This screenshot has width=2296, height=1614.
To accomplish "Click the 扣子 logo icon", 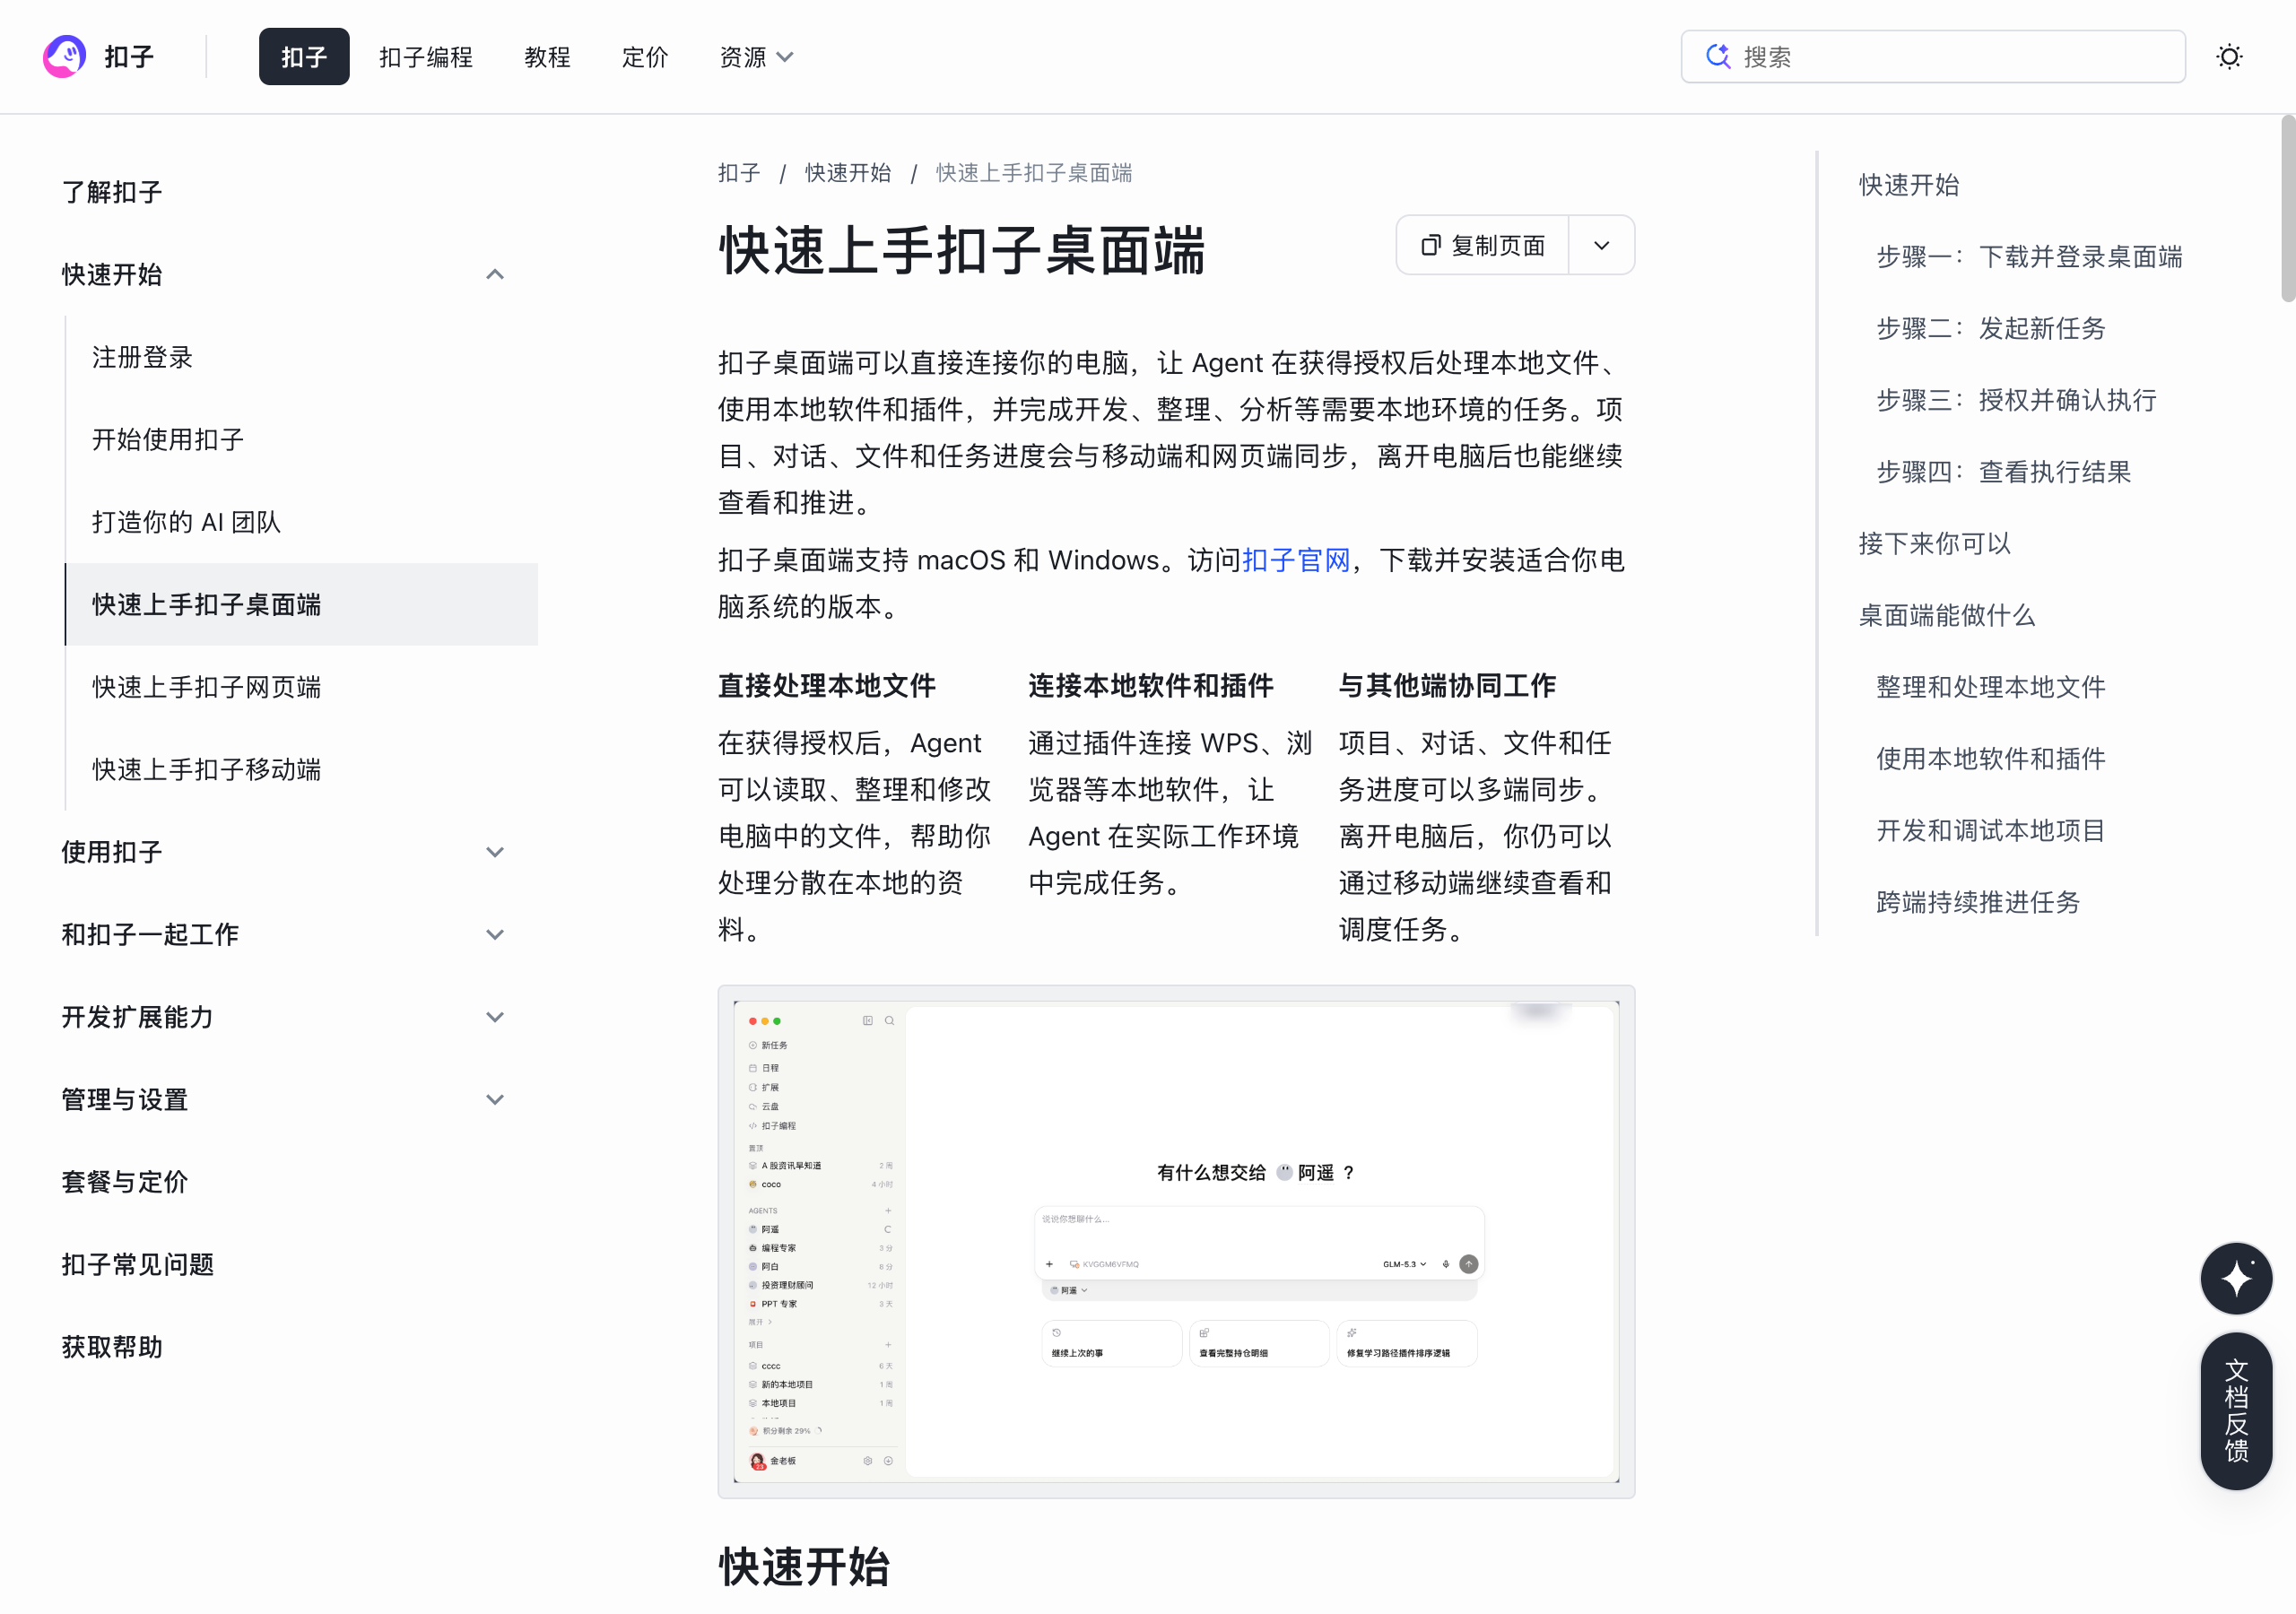I will click(x=64, y=57).
